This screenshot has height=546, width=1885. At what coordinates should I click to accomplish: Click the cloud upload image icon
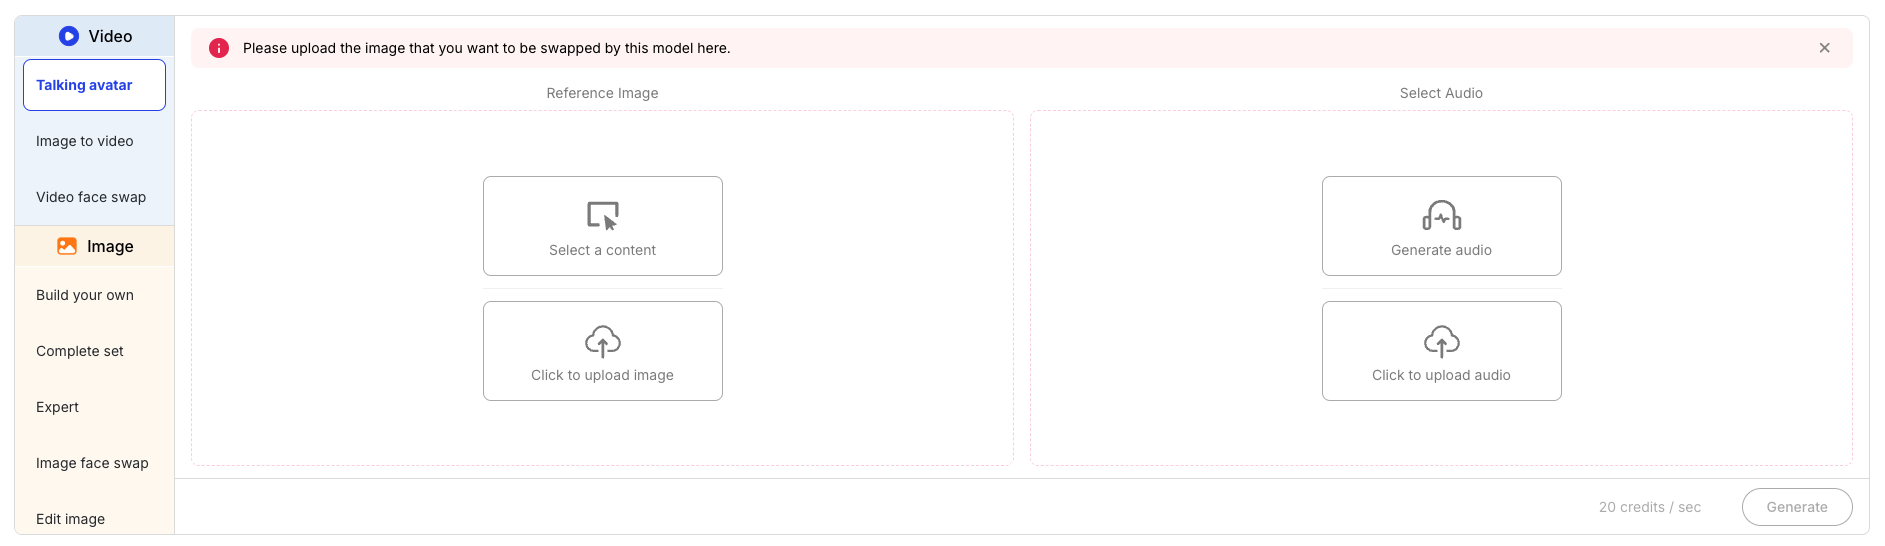(602, 341)
